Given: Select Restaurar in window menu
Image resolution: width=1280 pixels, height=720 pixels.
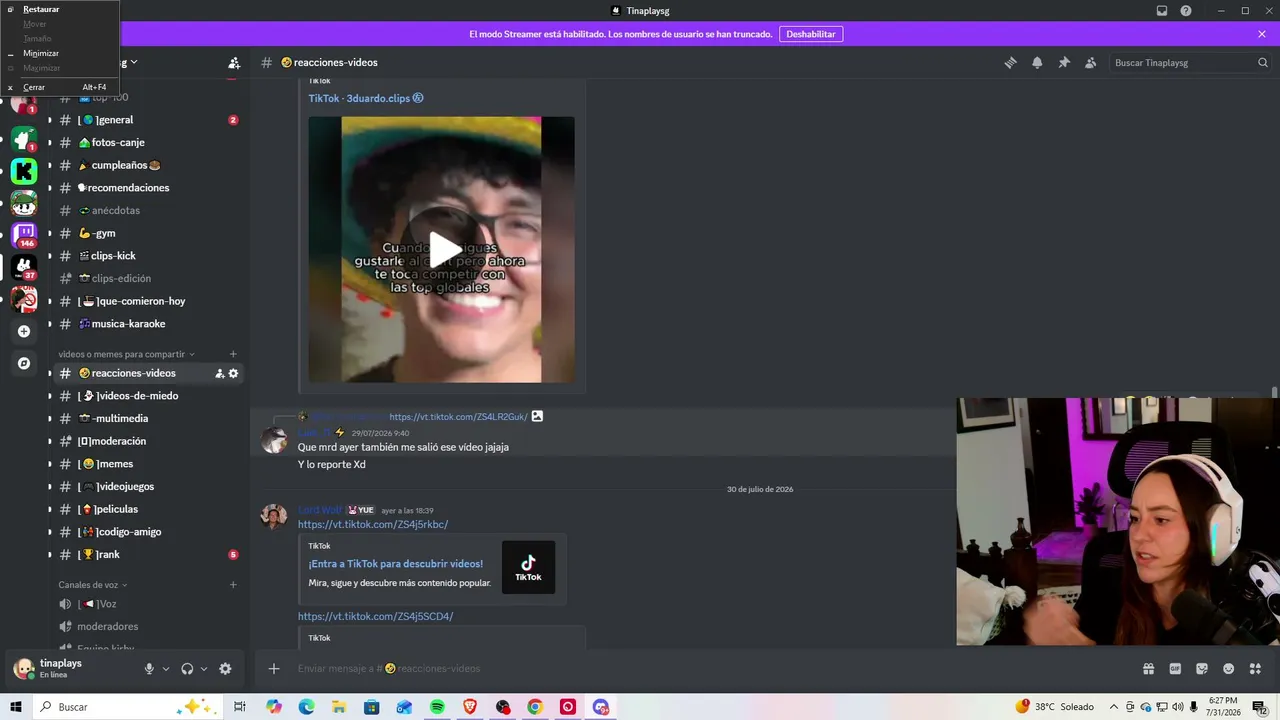Looking at the screenshot, I should point(60,9).
